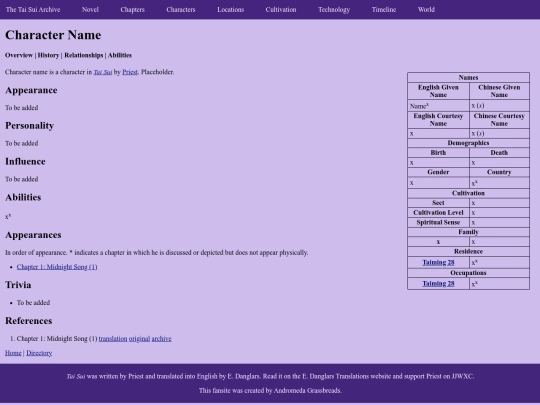Click the Character Name page heading
This screenshot has width=540, height=405.
[53, 35]
